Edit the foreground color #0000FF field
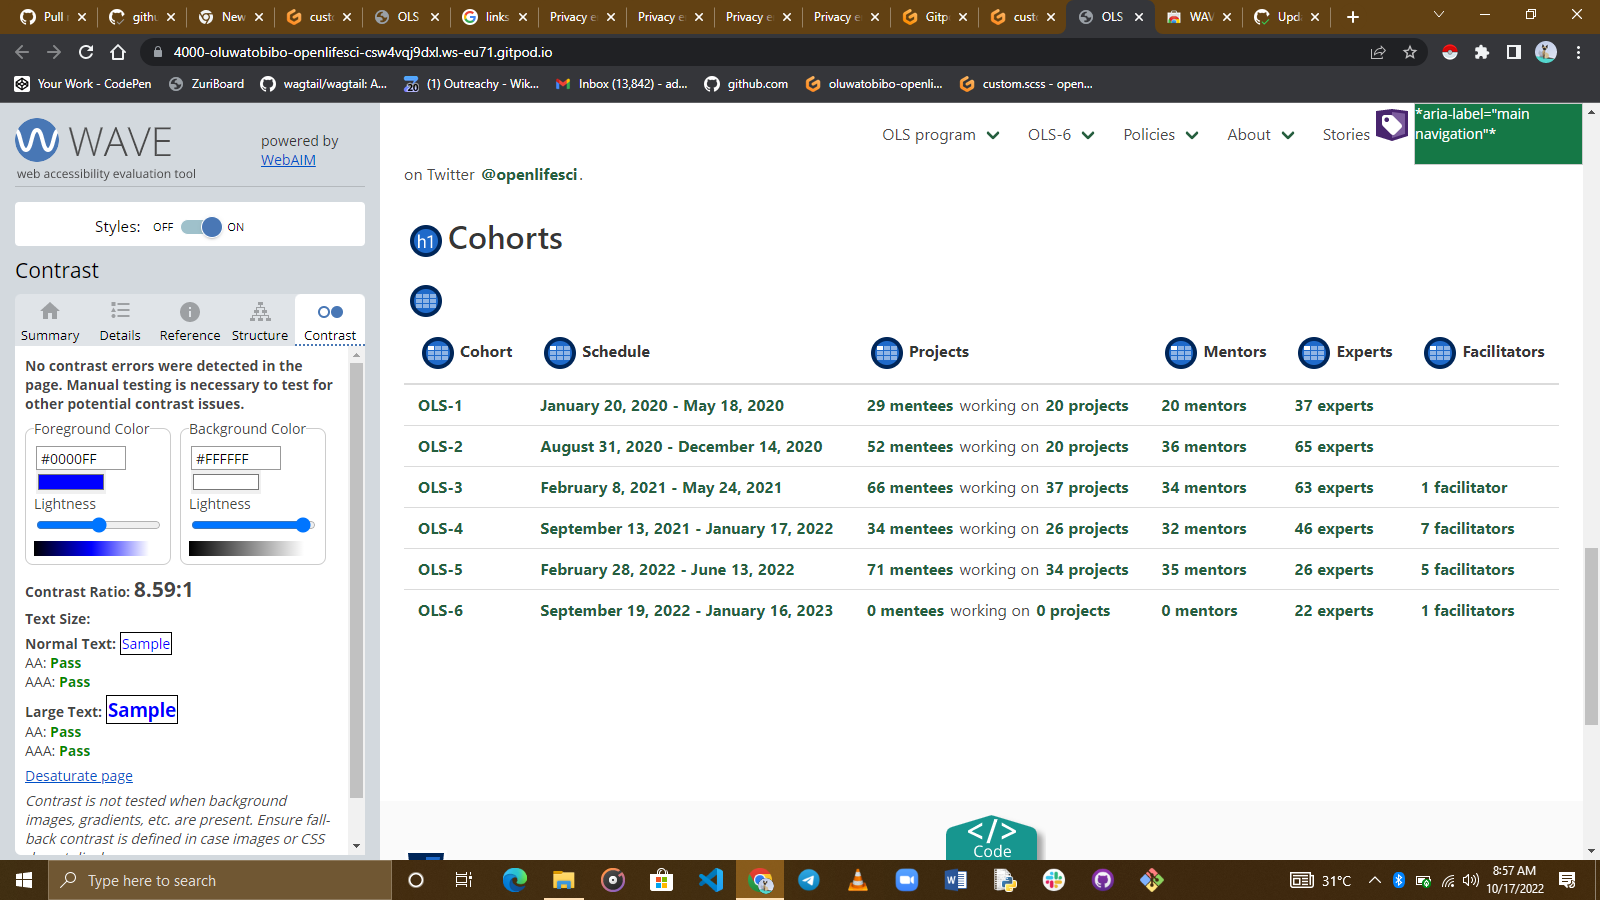Screen dimensions: 1600x900 (81, 458)
